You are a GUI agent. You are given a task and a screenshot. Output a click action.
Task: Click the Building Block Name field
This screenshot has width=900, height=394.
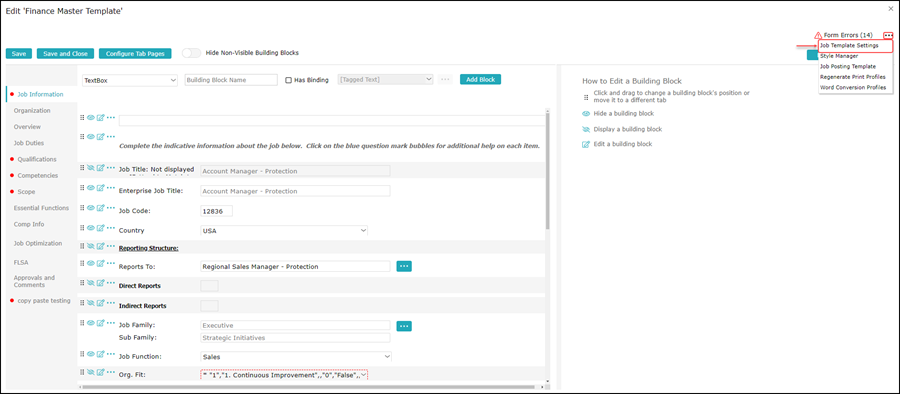pyautogui.click(x=231, y=80)
